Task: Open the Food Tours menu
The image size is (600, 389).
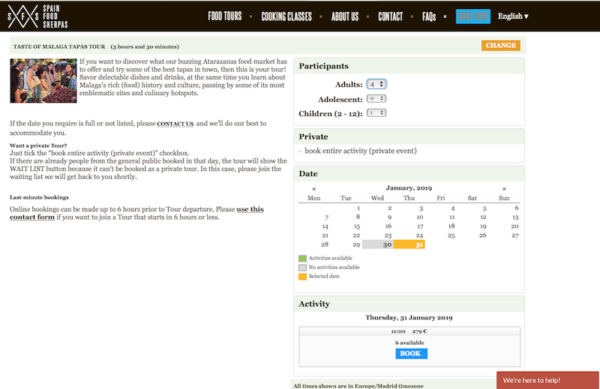Action: click(x=225, y=16)
